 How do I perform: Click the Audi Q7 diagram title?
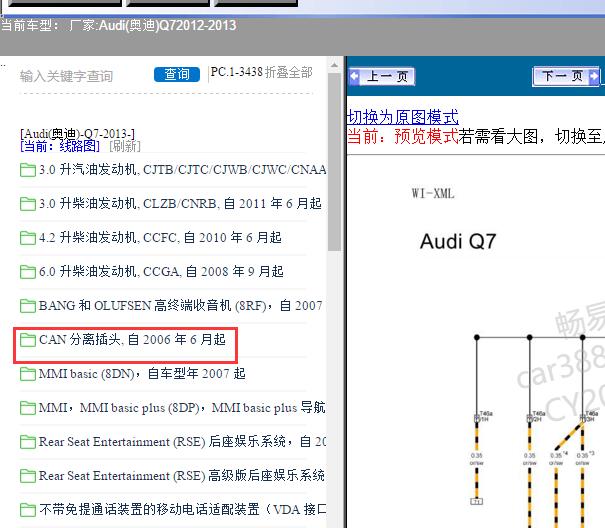pyautogui.click(x=458, y=242)
